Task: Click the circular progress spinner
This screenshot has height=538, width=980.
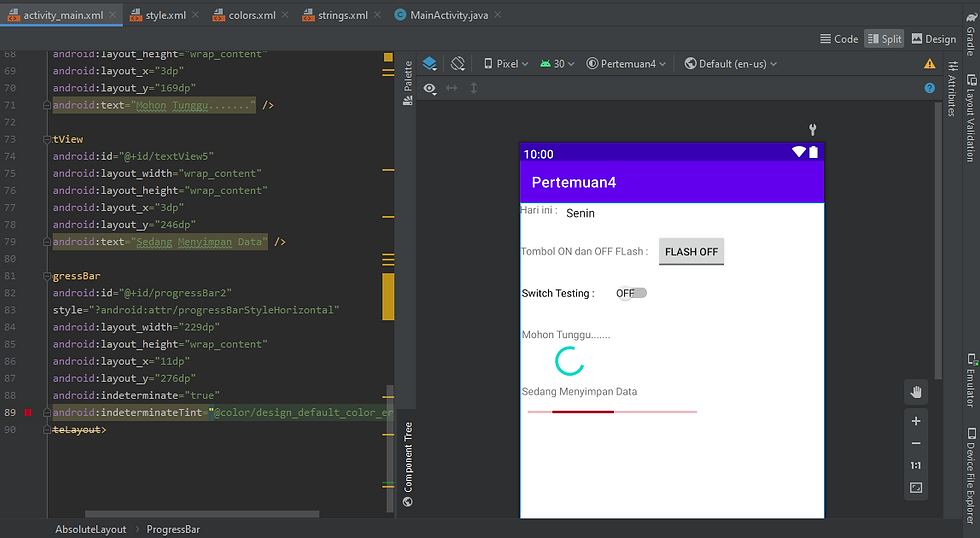Action: 569,361
